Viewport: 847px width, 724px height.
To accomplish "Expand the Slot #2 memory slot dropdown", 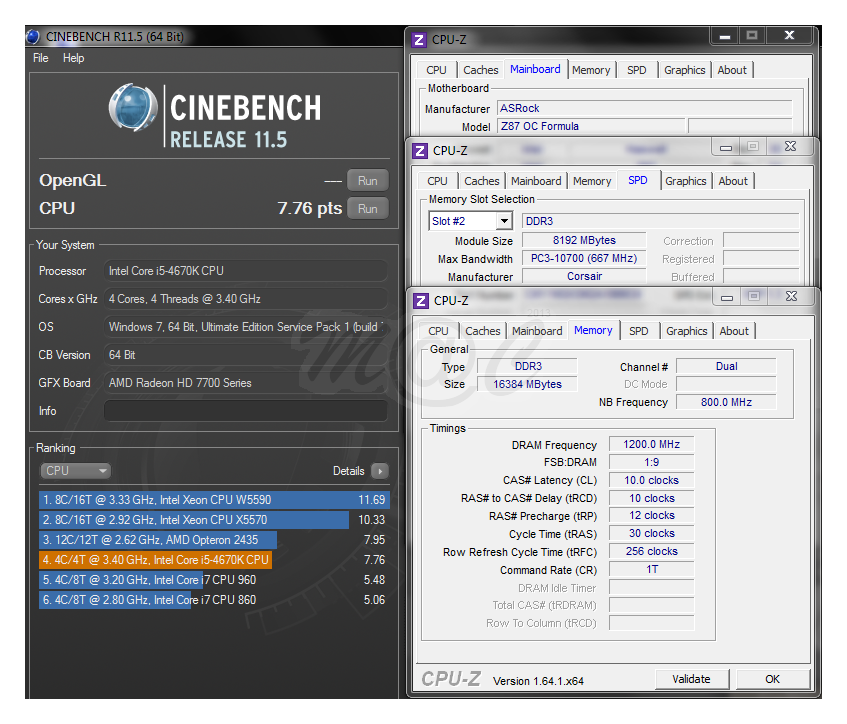I will [x=504, y=221].
